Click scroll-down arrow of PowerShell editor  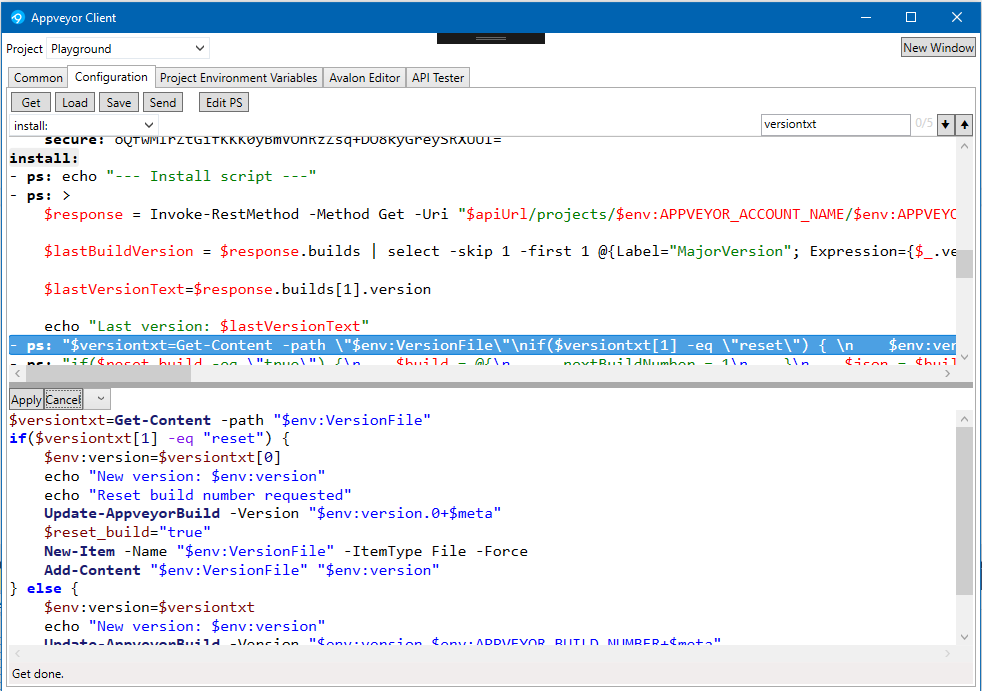coord(964,636)
